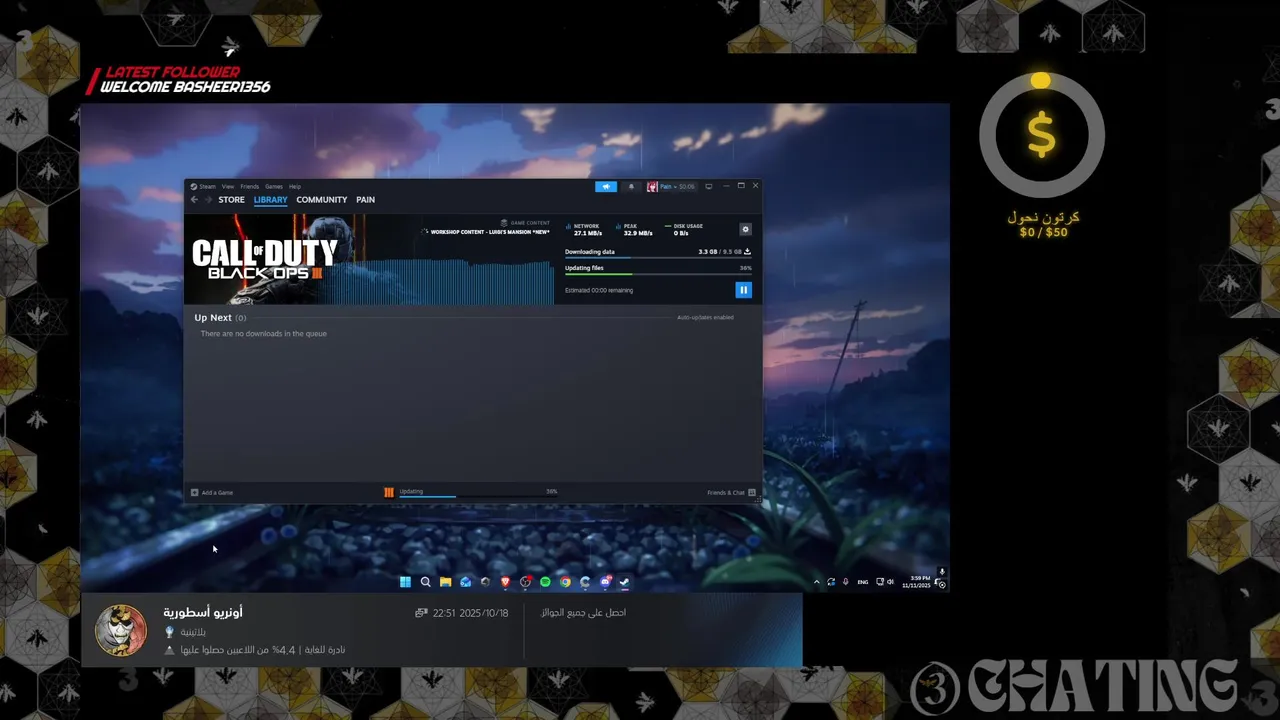
Task: Click the PEAK speed legend
Action: tap(636, 230)
